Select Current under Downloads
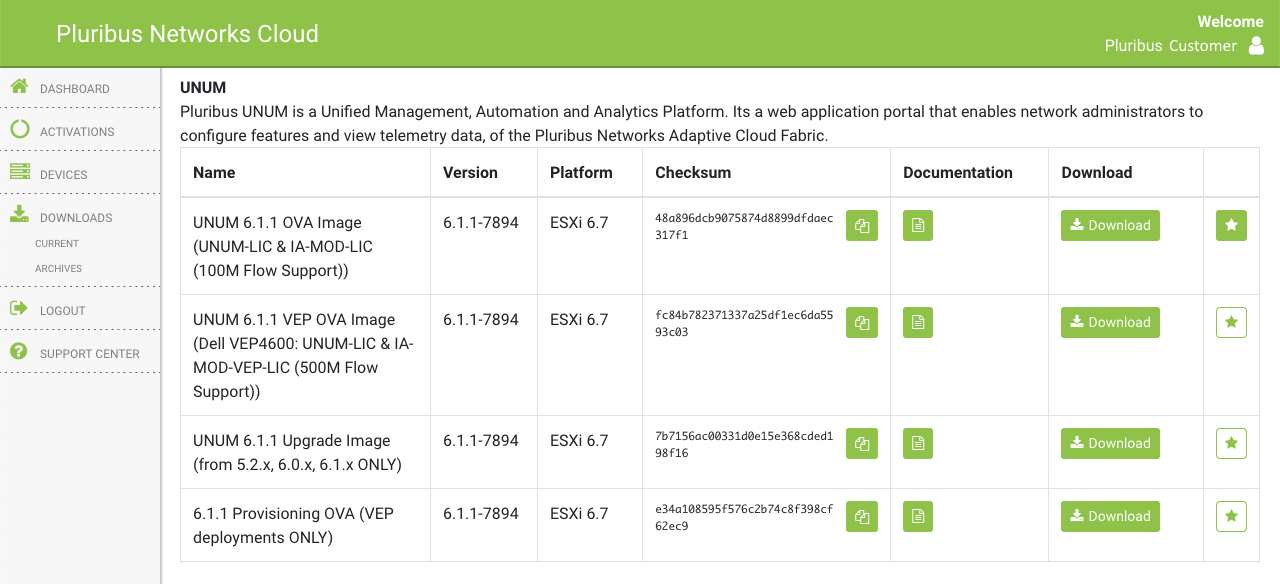The height and width of the screenshot is (584, 1280). point(57,243)
